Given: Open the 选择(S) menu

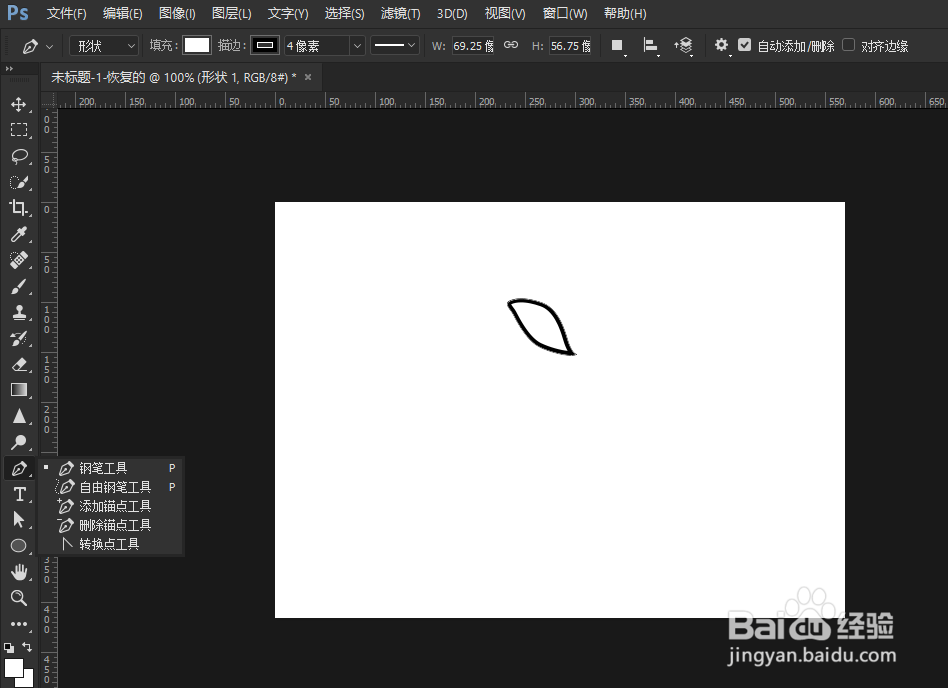Looking at the screenshot, I should click(345, 13).
